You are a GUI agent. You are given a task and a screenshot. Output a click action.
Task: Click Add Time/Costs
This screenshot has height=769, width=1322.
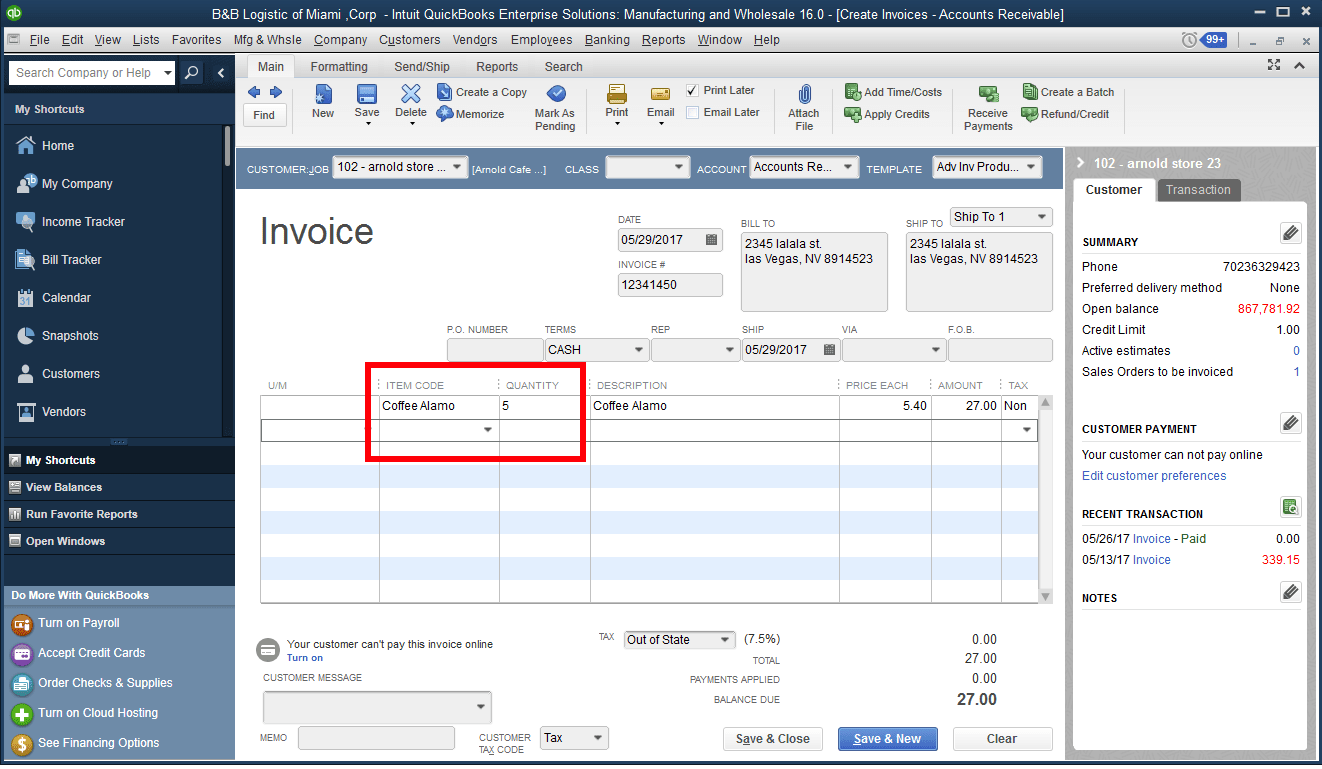click(x=893, y=92)
